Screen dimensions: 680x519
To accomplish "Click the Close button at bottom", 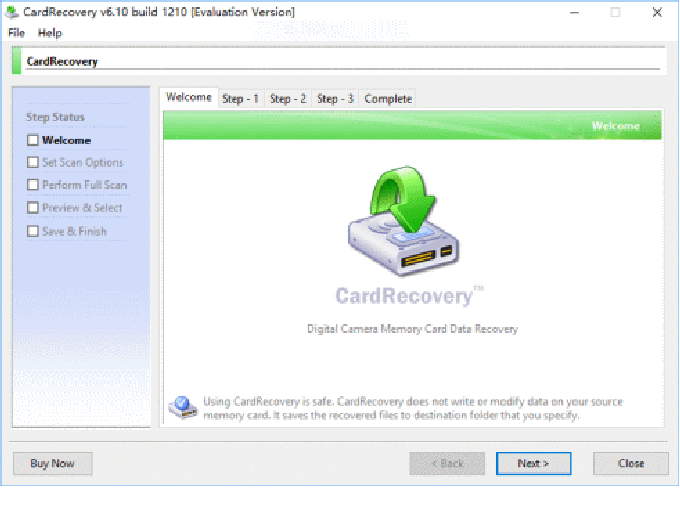I will [631, 464].
